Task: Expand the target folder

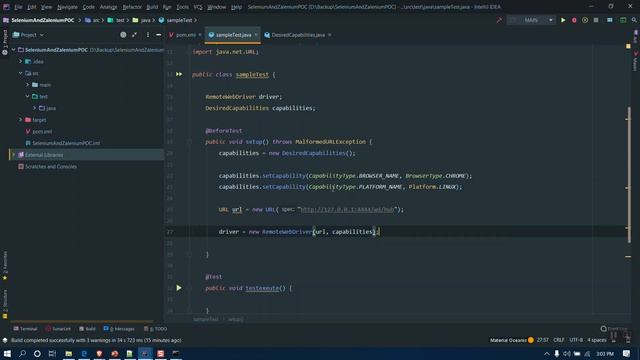Action: pyautogui.click(x=21, y=120)
